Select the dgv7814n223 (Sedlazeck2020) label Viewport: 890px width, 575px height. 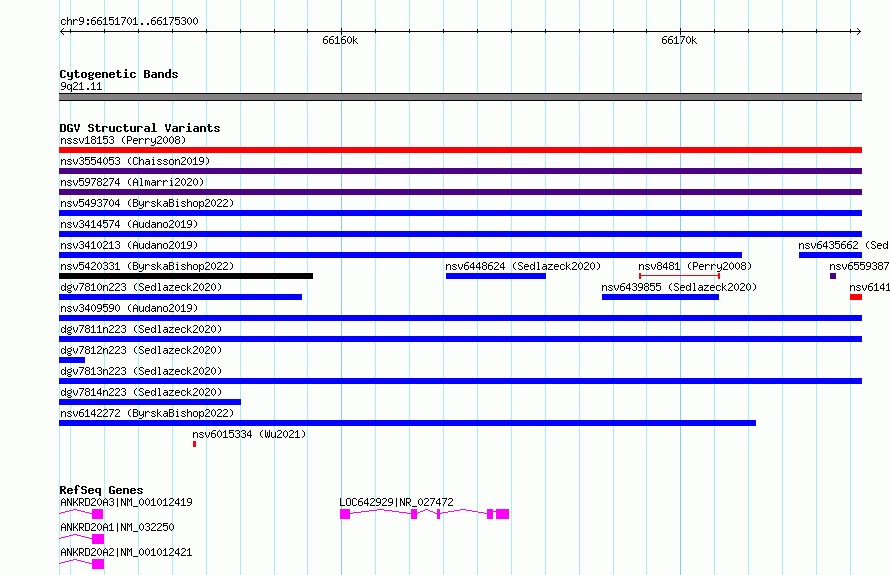point(141,392)
